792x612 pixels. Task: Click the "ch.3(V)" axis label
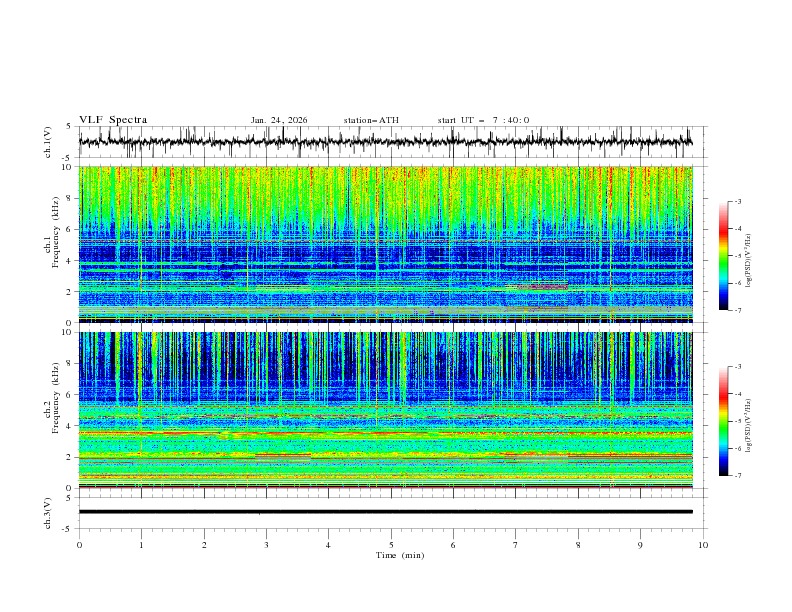(x=48, y=513)
